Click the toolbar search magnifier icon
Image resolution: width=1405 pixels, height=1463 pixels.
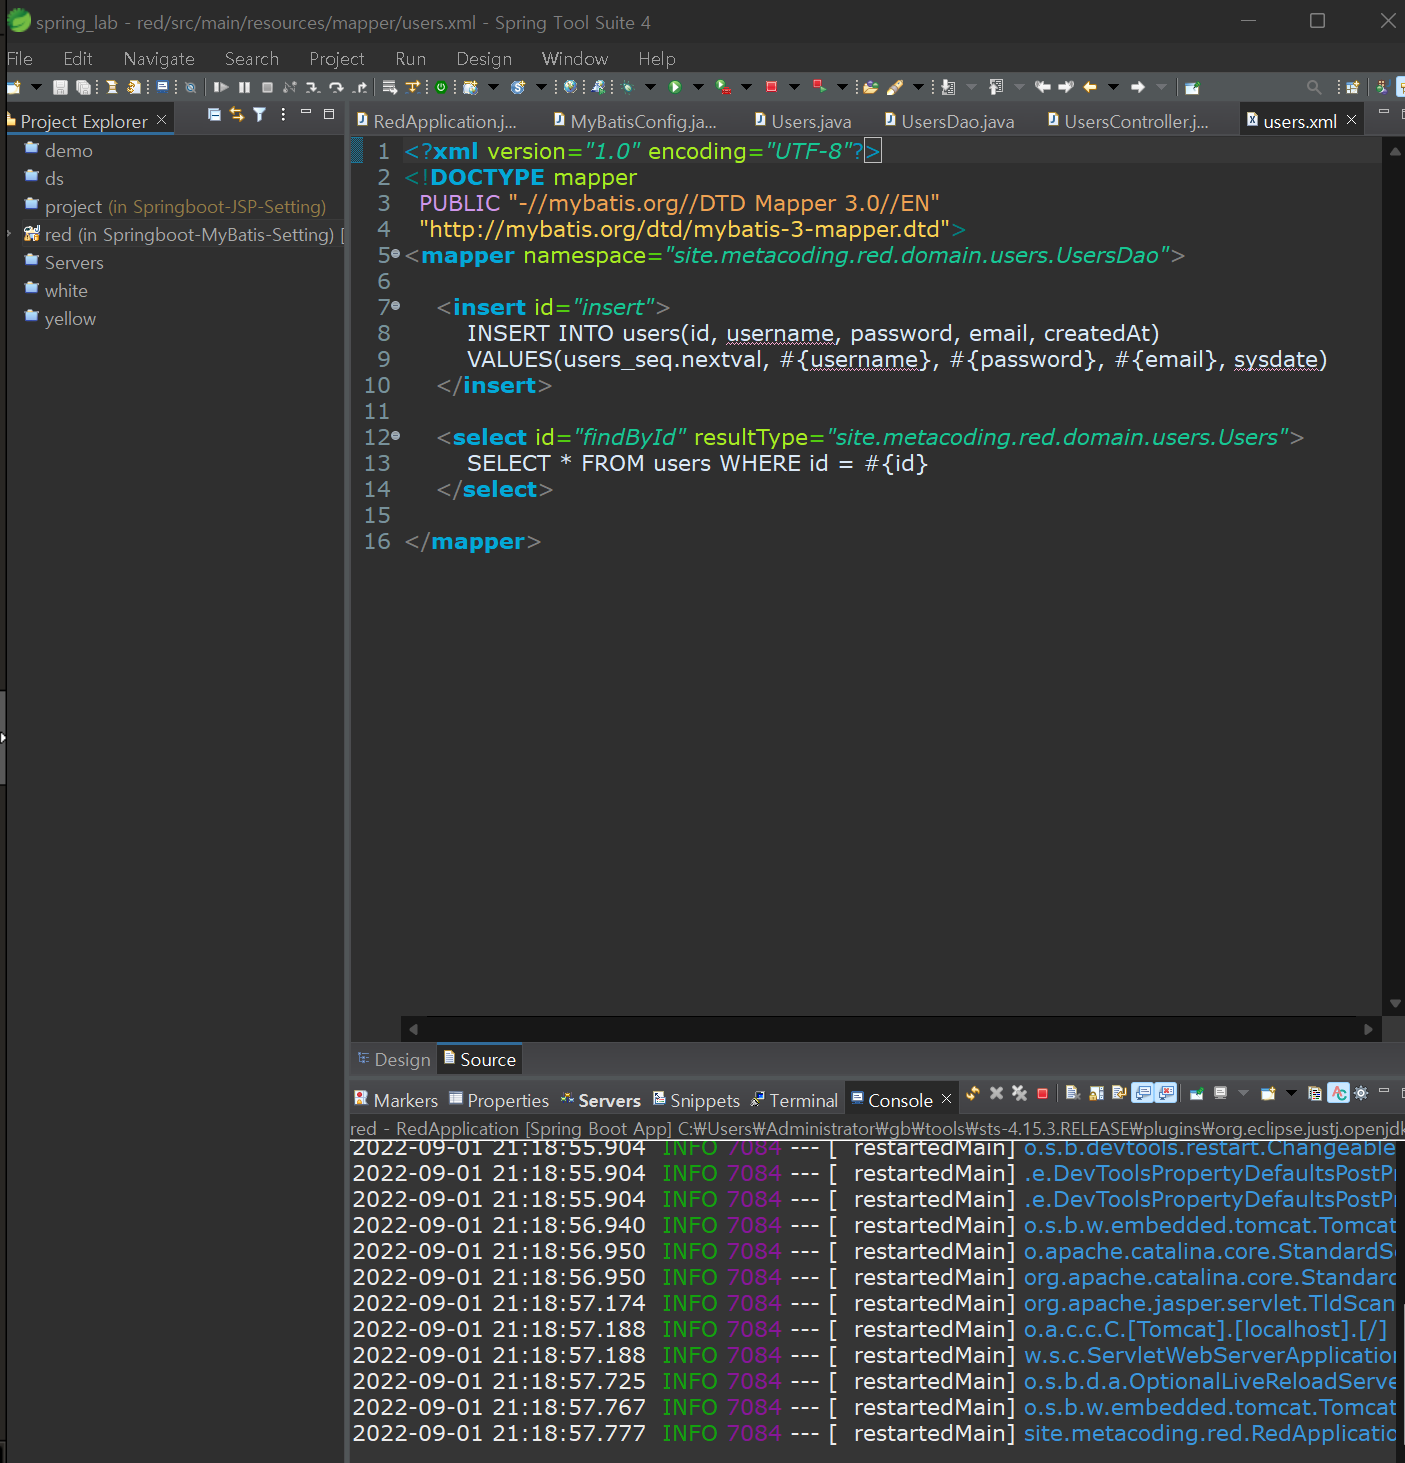tap(1314, 88)
